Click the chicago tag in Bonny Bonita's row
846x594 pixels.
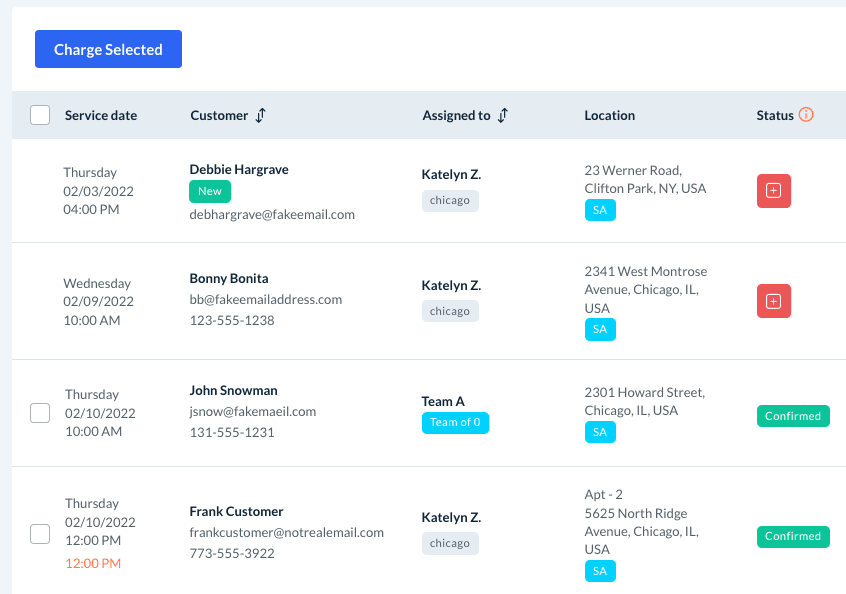click(450, 311)
